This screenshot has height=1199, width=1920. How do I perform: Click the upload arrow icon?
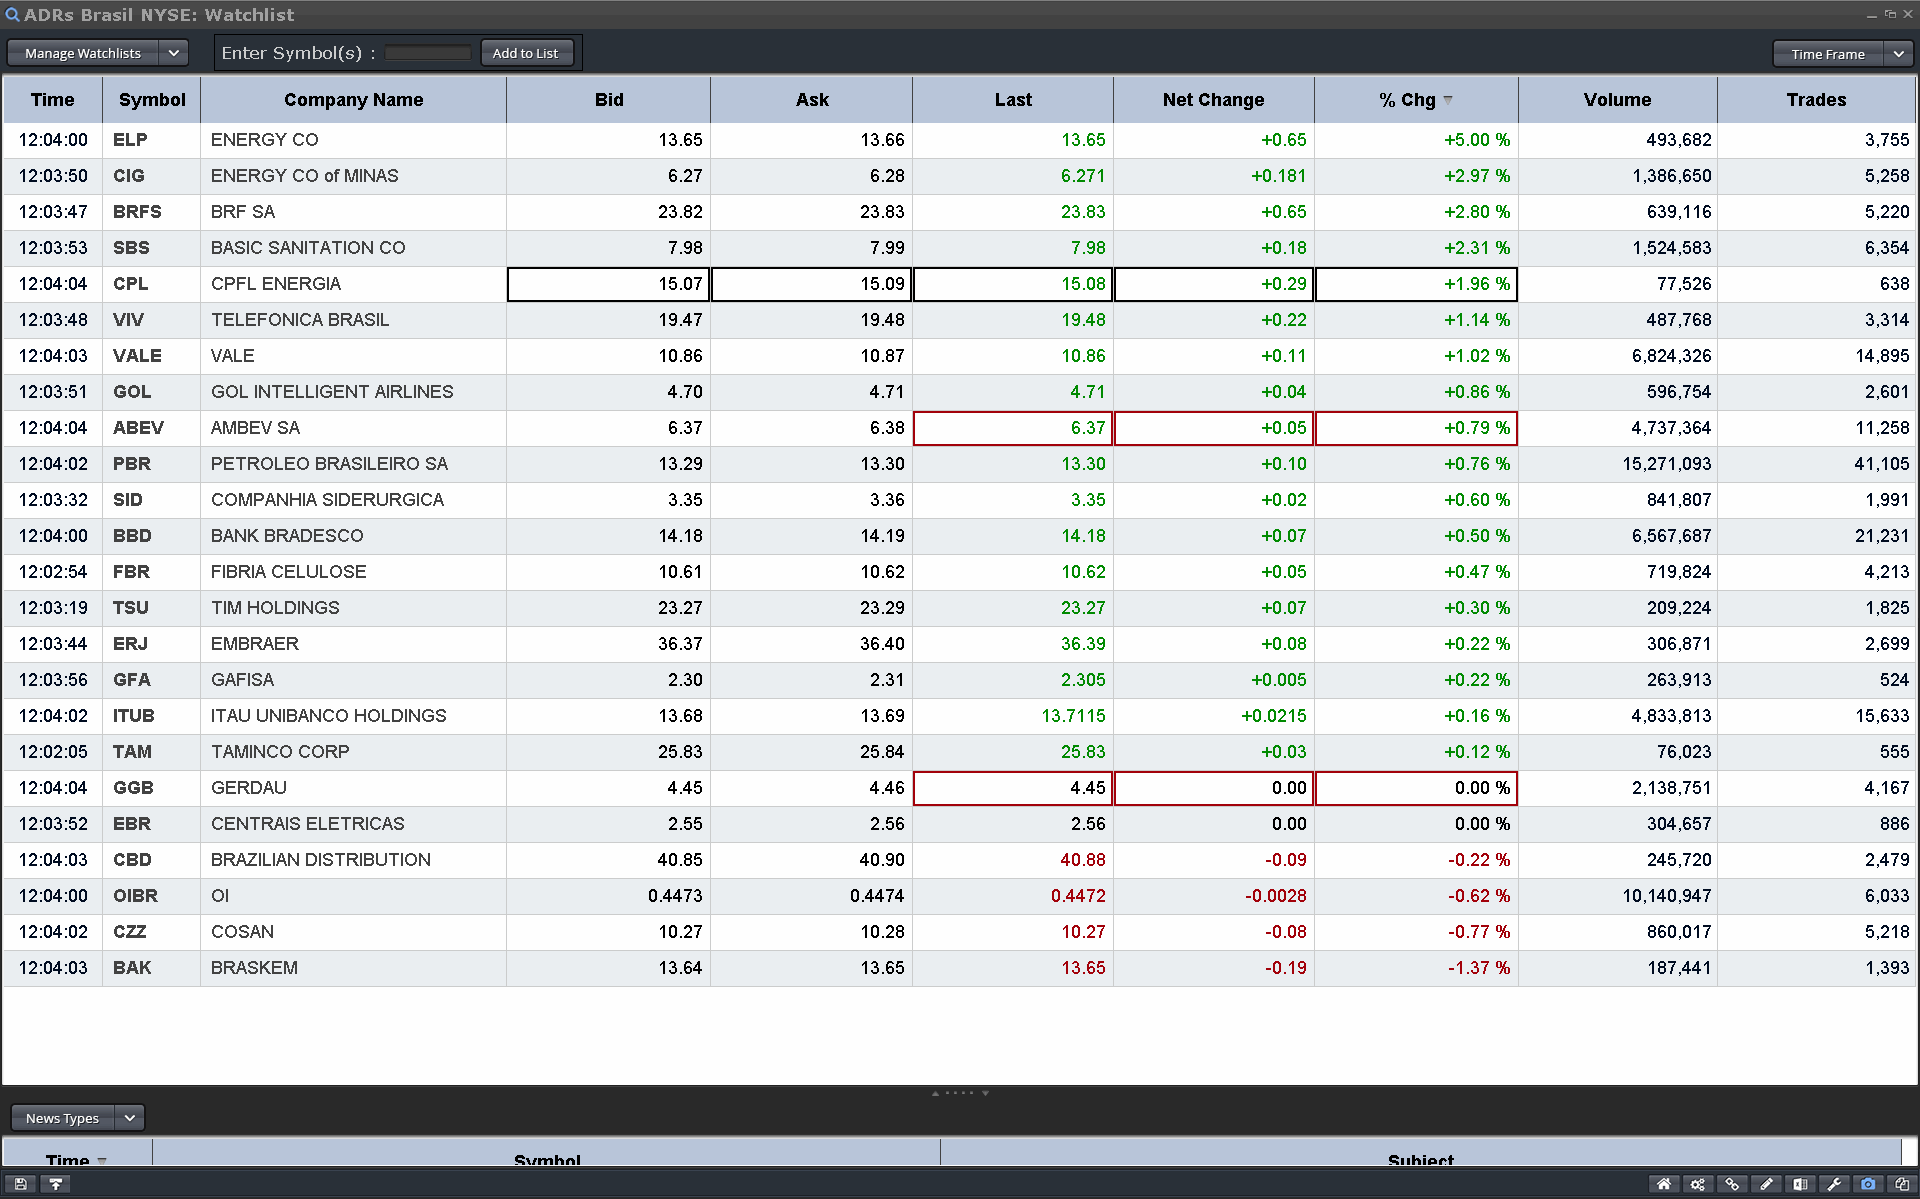tap(56, 1184)
